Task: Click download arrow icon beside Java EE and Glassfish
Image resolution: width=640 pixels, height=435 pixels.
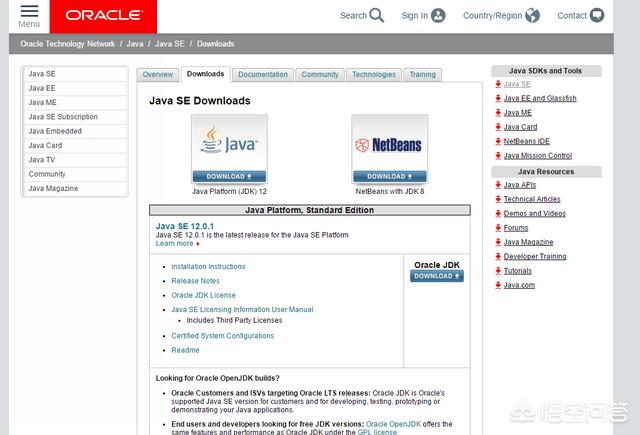Action: (x=498, y=98)
